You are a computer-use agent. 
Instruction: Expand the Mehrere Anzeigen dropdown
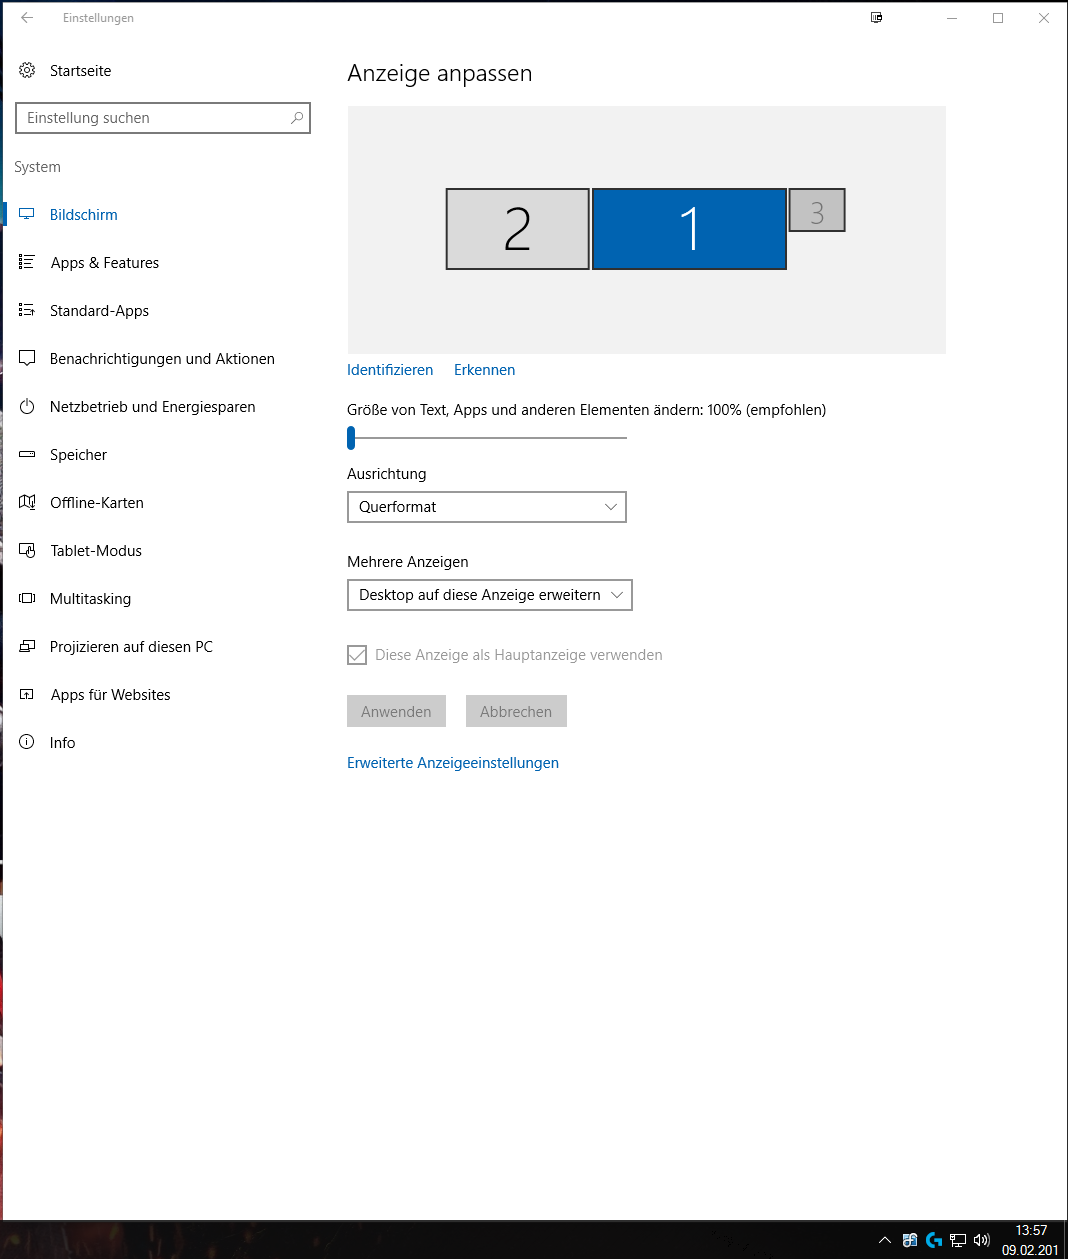[489, 595]
